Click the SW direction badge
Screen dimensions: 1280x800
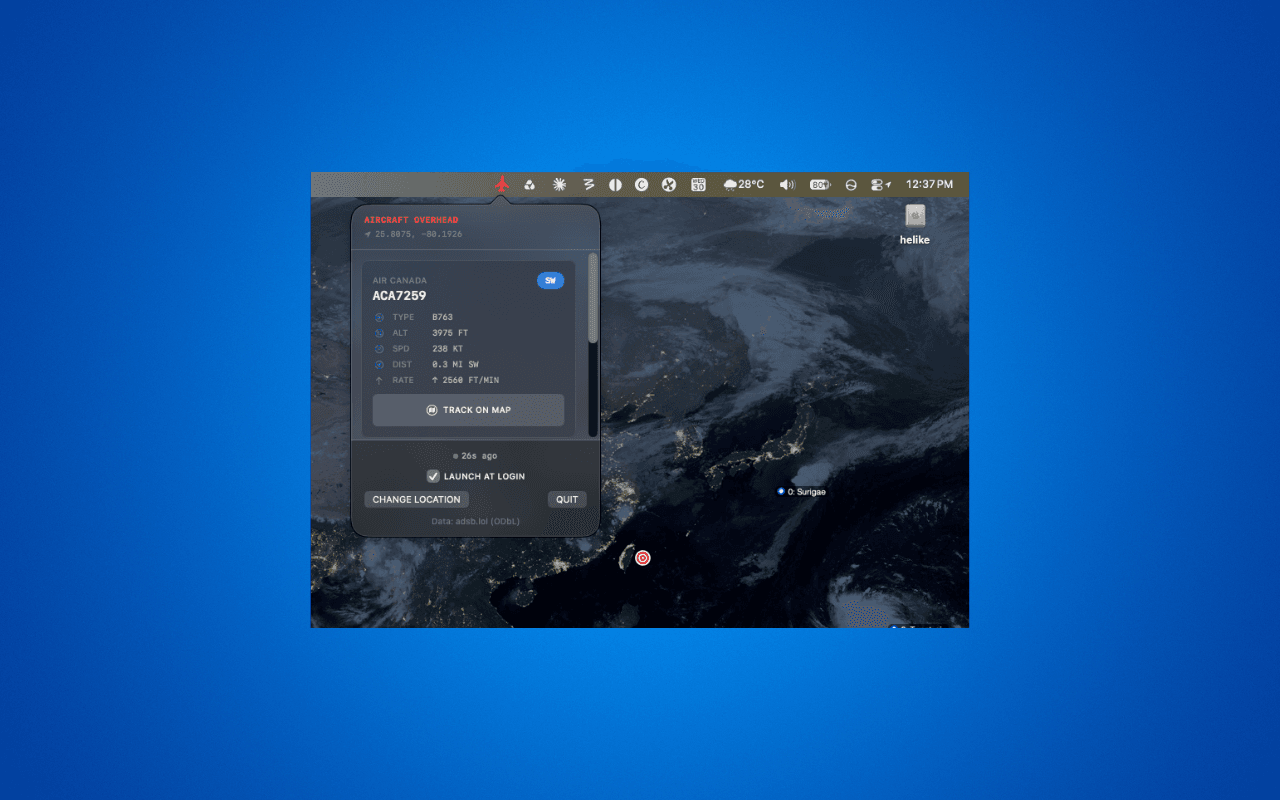tap(550, 281)
